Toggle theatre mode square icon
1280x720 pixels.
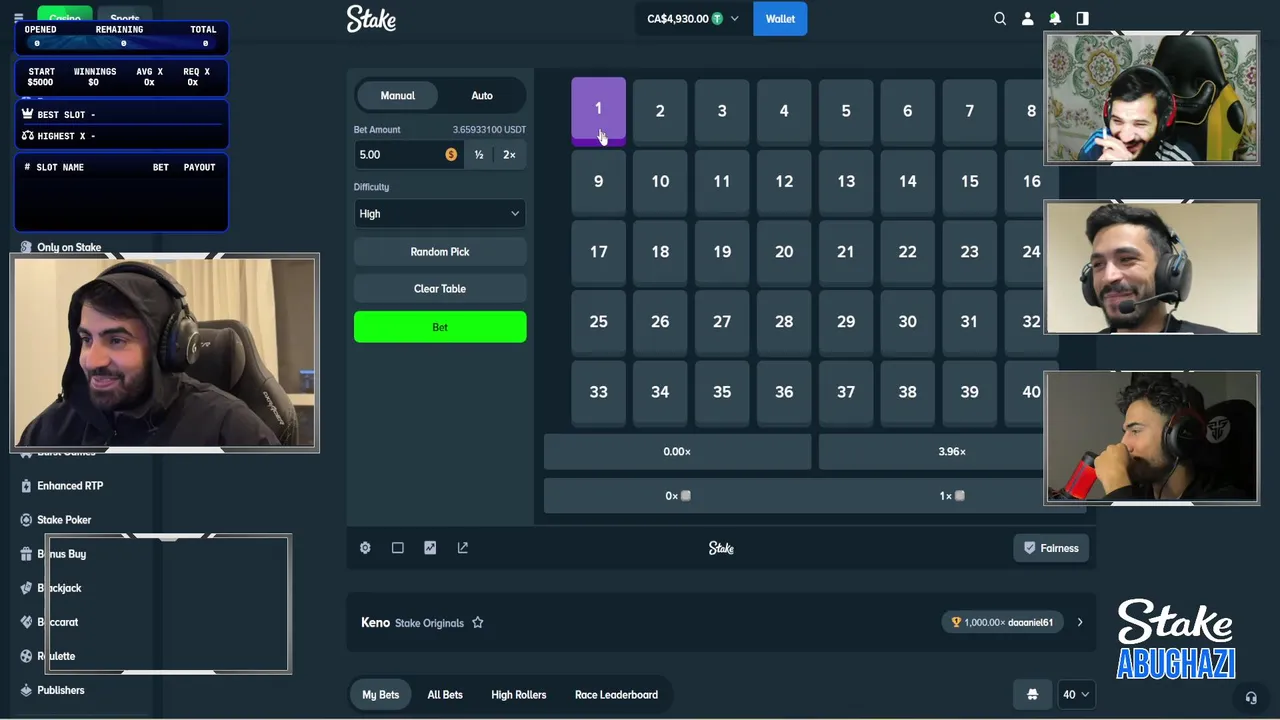coord(398,548)
